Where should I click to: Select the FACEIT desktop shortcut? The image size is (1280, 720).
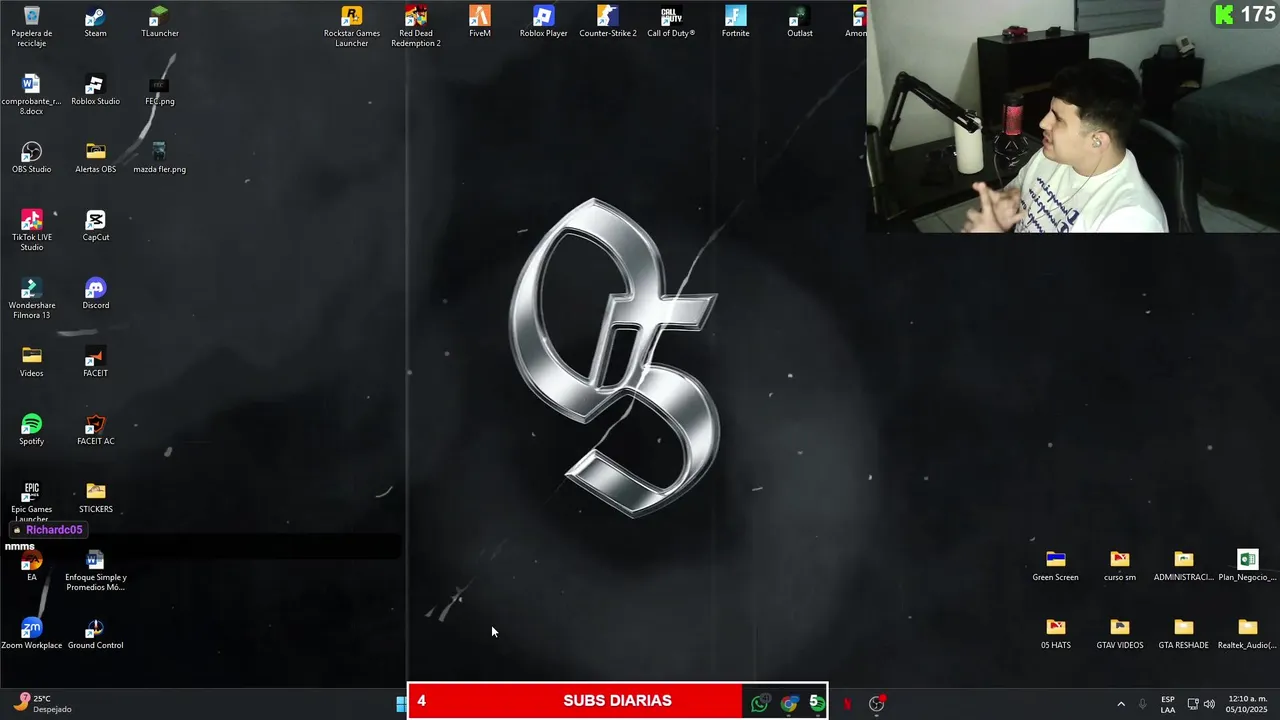point(95,362)
